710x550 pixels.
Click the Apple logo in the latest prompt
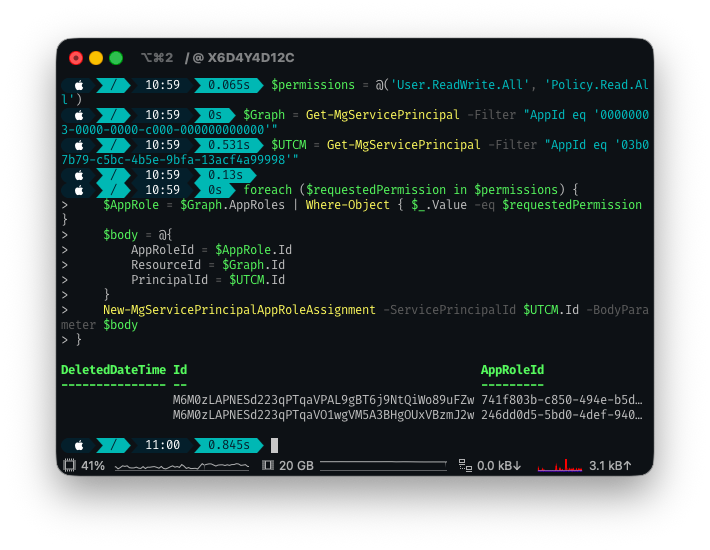click(79, 445)
